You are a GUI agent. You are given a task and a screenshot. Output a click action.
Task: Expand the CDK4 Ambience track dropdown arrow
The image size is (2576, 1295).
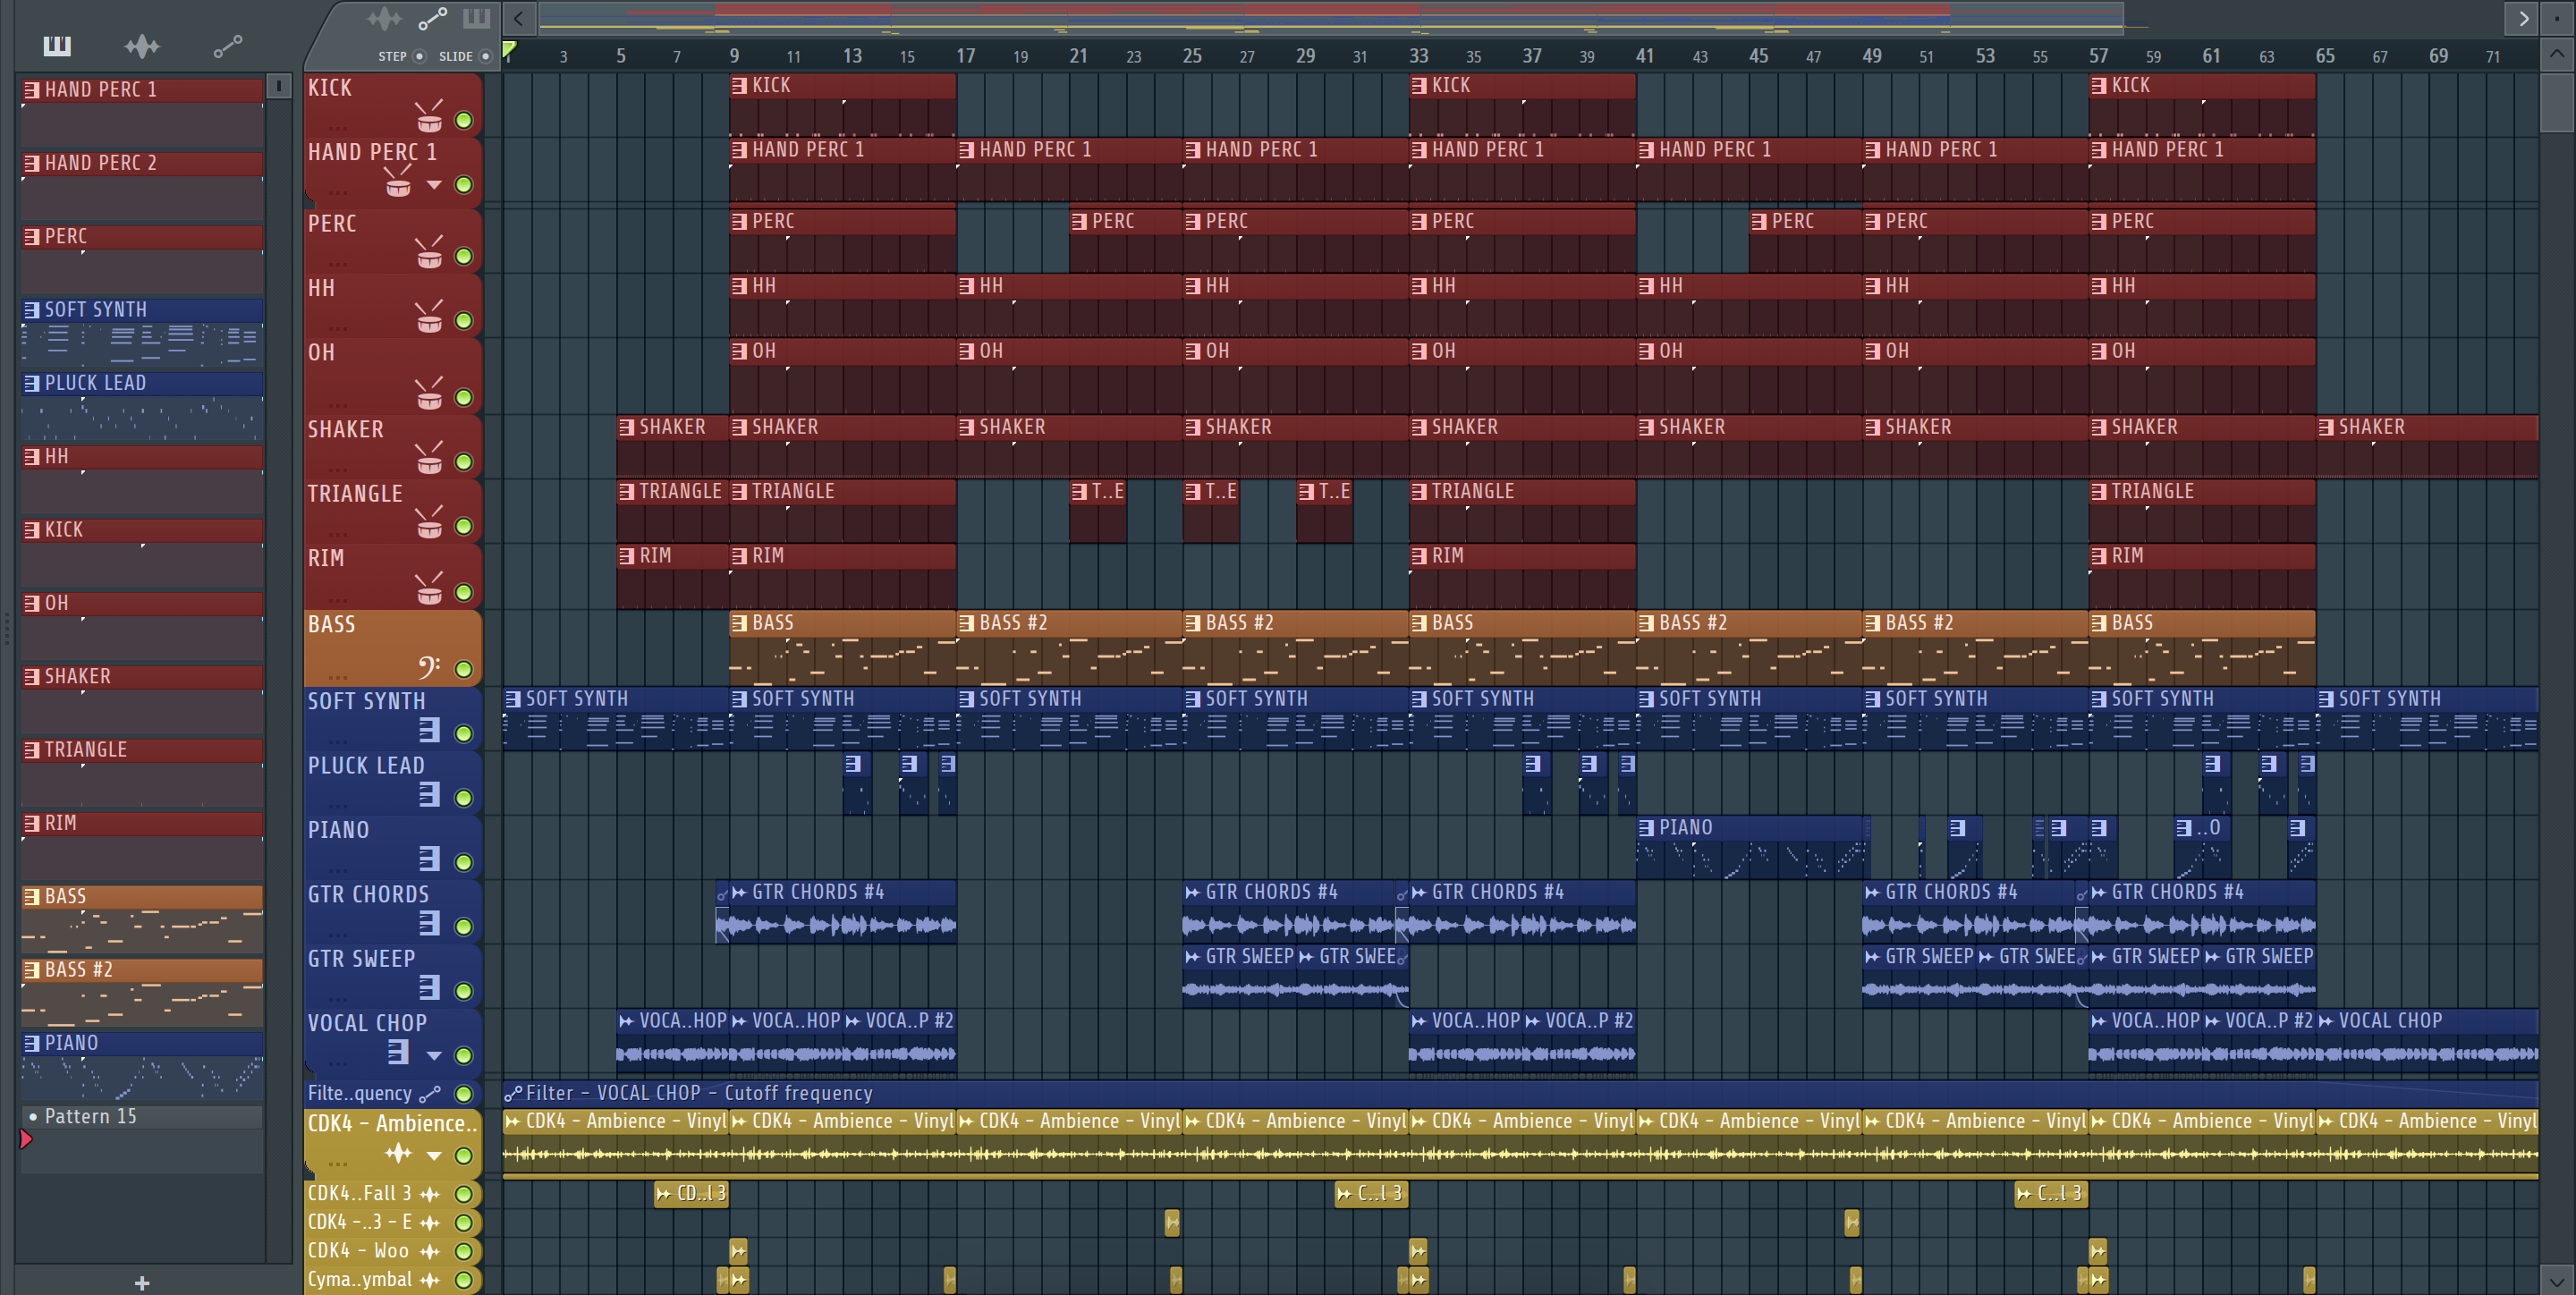(434, 1155)
